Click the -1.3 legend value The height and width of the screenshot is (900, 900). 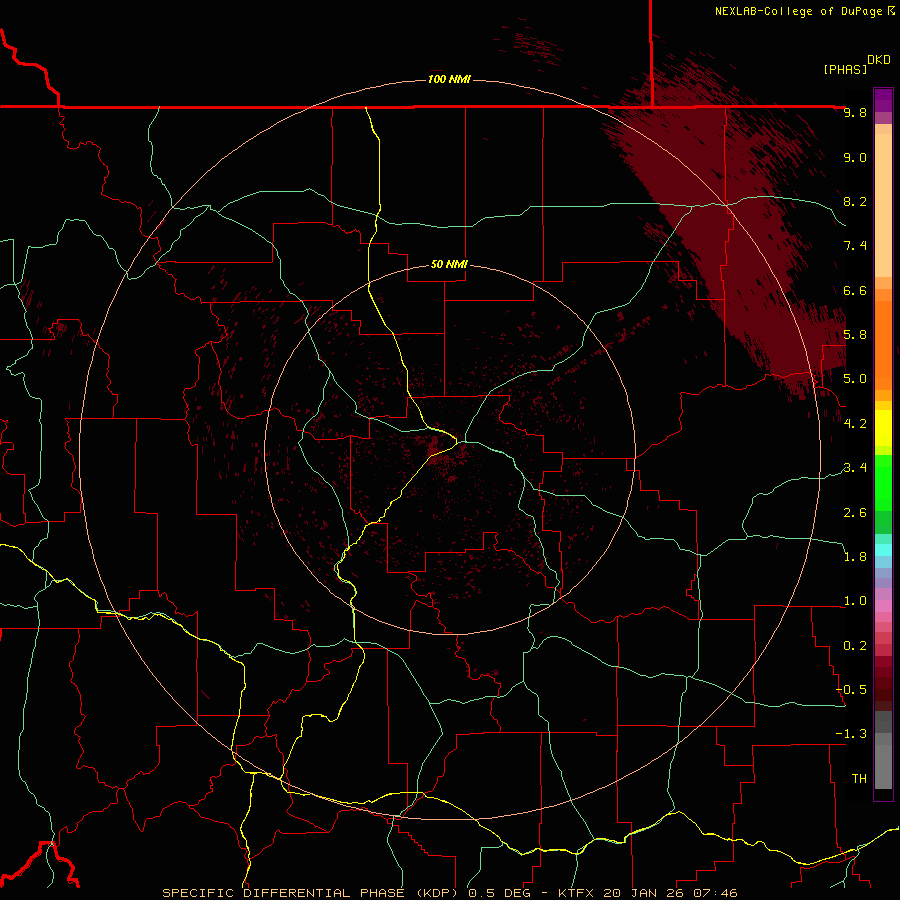(x=851, y=734)
